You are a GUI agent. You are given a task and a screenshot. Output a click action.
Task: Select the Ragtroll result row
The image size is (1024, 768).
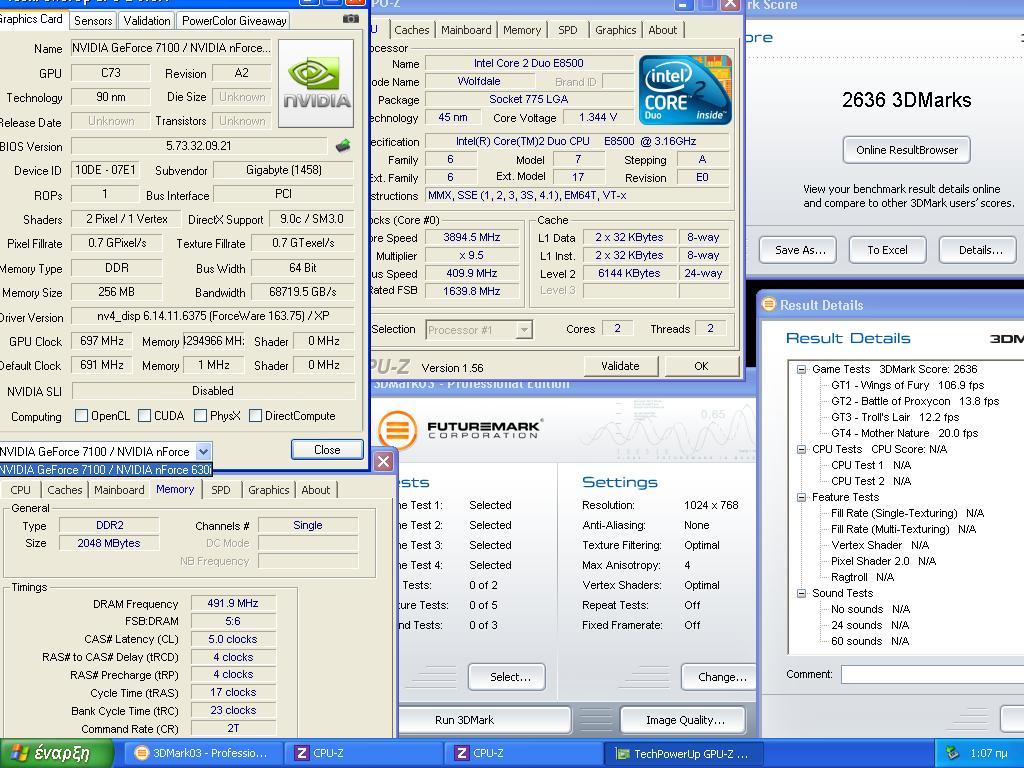[862, 577]
